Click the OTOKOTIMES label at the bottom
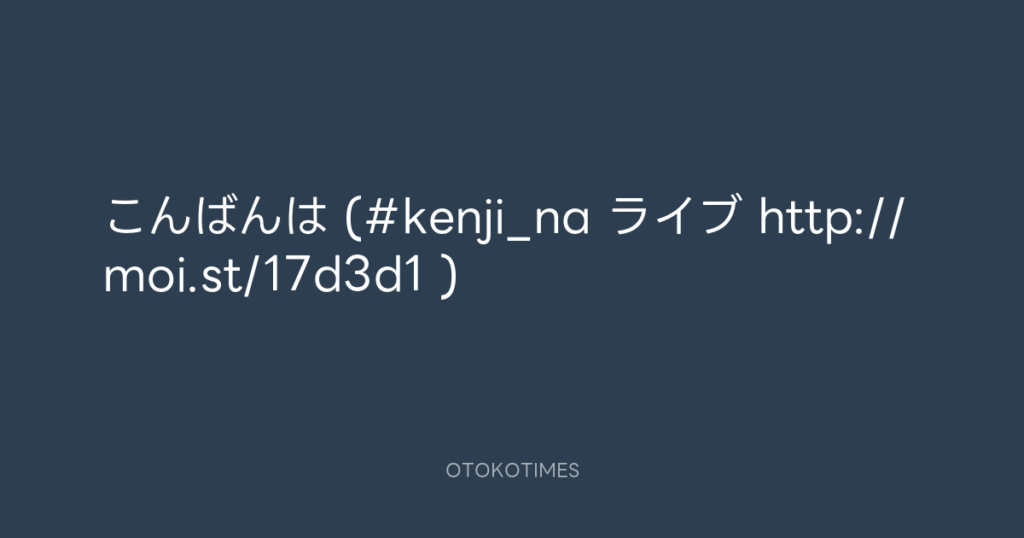The height and width of the screenshot is (538, 1024). 513,470
